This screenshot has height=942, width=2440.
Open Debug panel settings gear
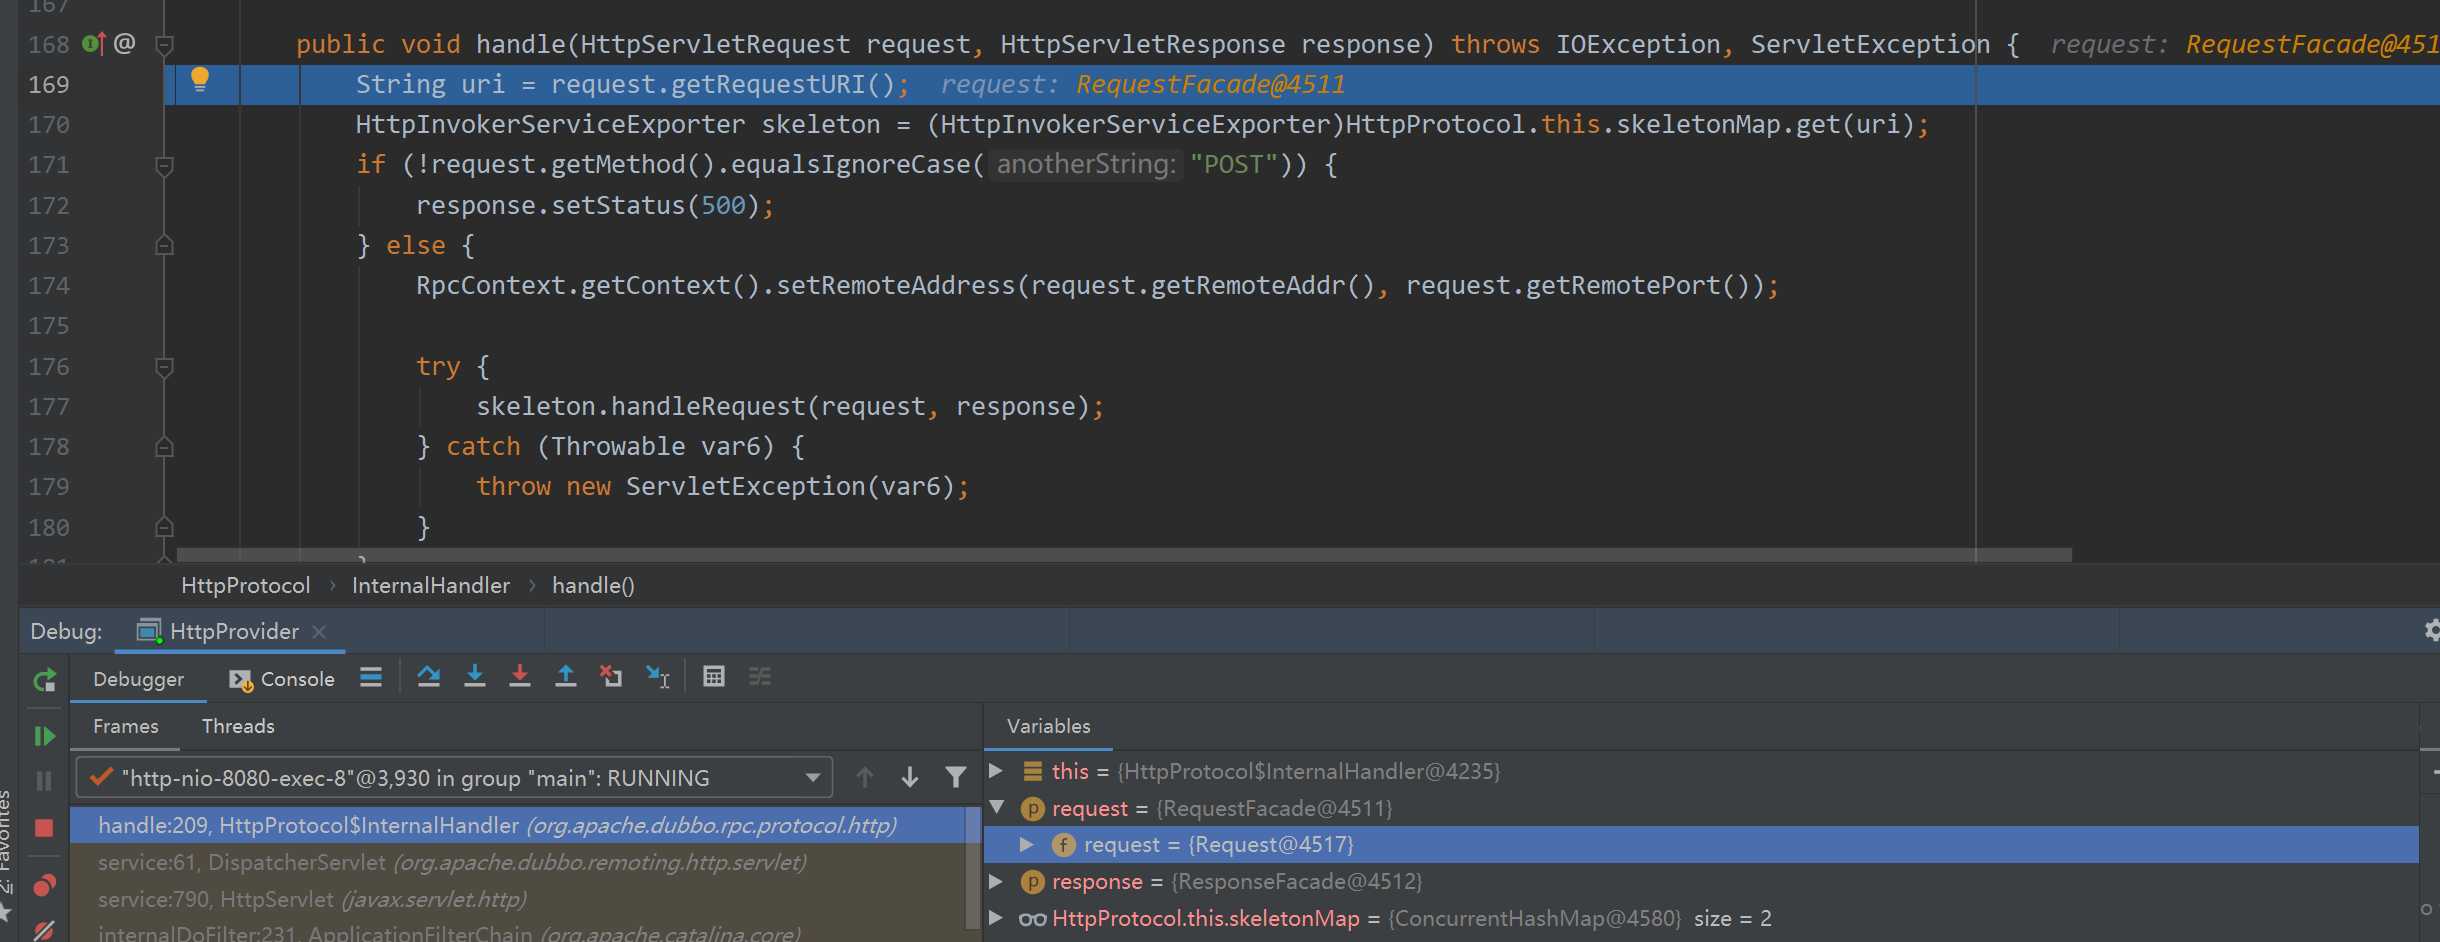point(2432,630)
